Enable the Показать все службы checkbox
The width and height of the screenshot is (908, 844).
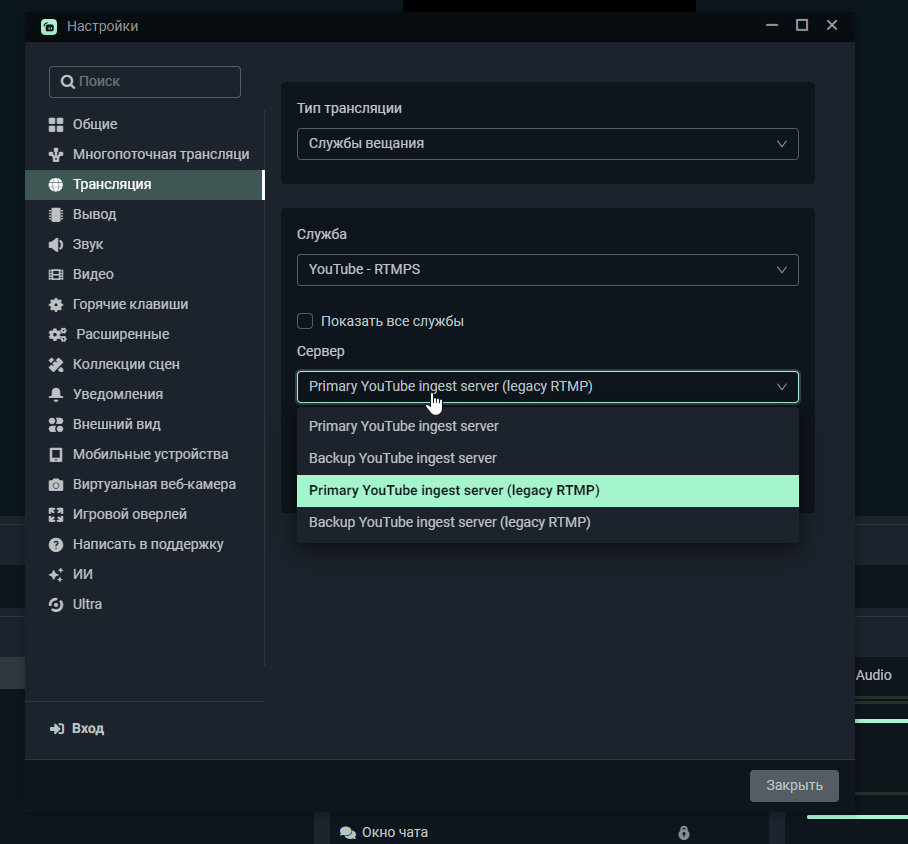point(305,321)
